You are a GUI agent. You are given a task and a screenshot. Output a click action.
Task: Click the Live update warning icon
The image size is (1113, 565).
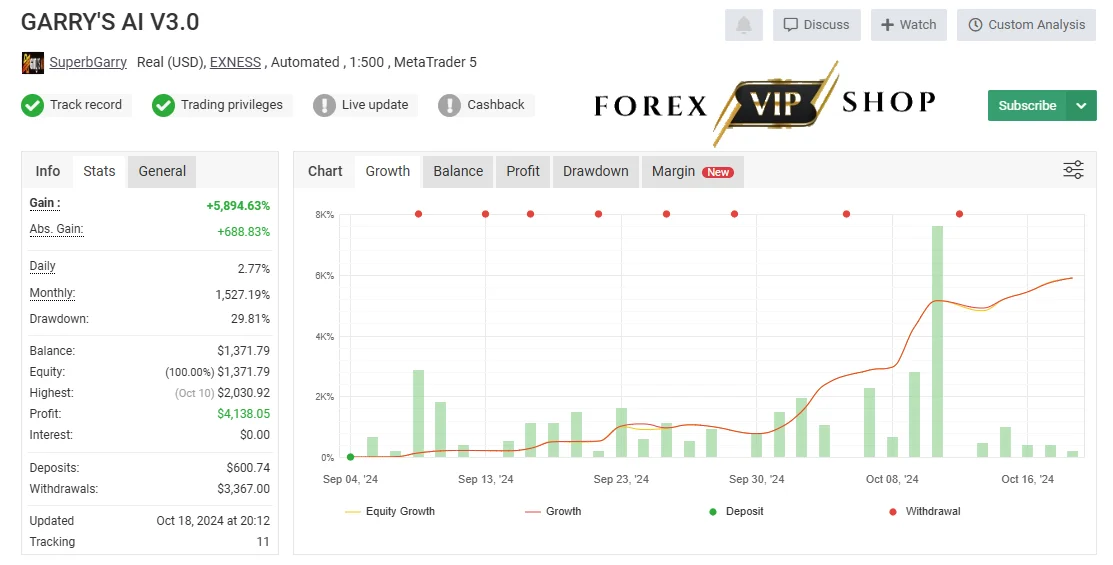(324, 105)
